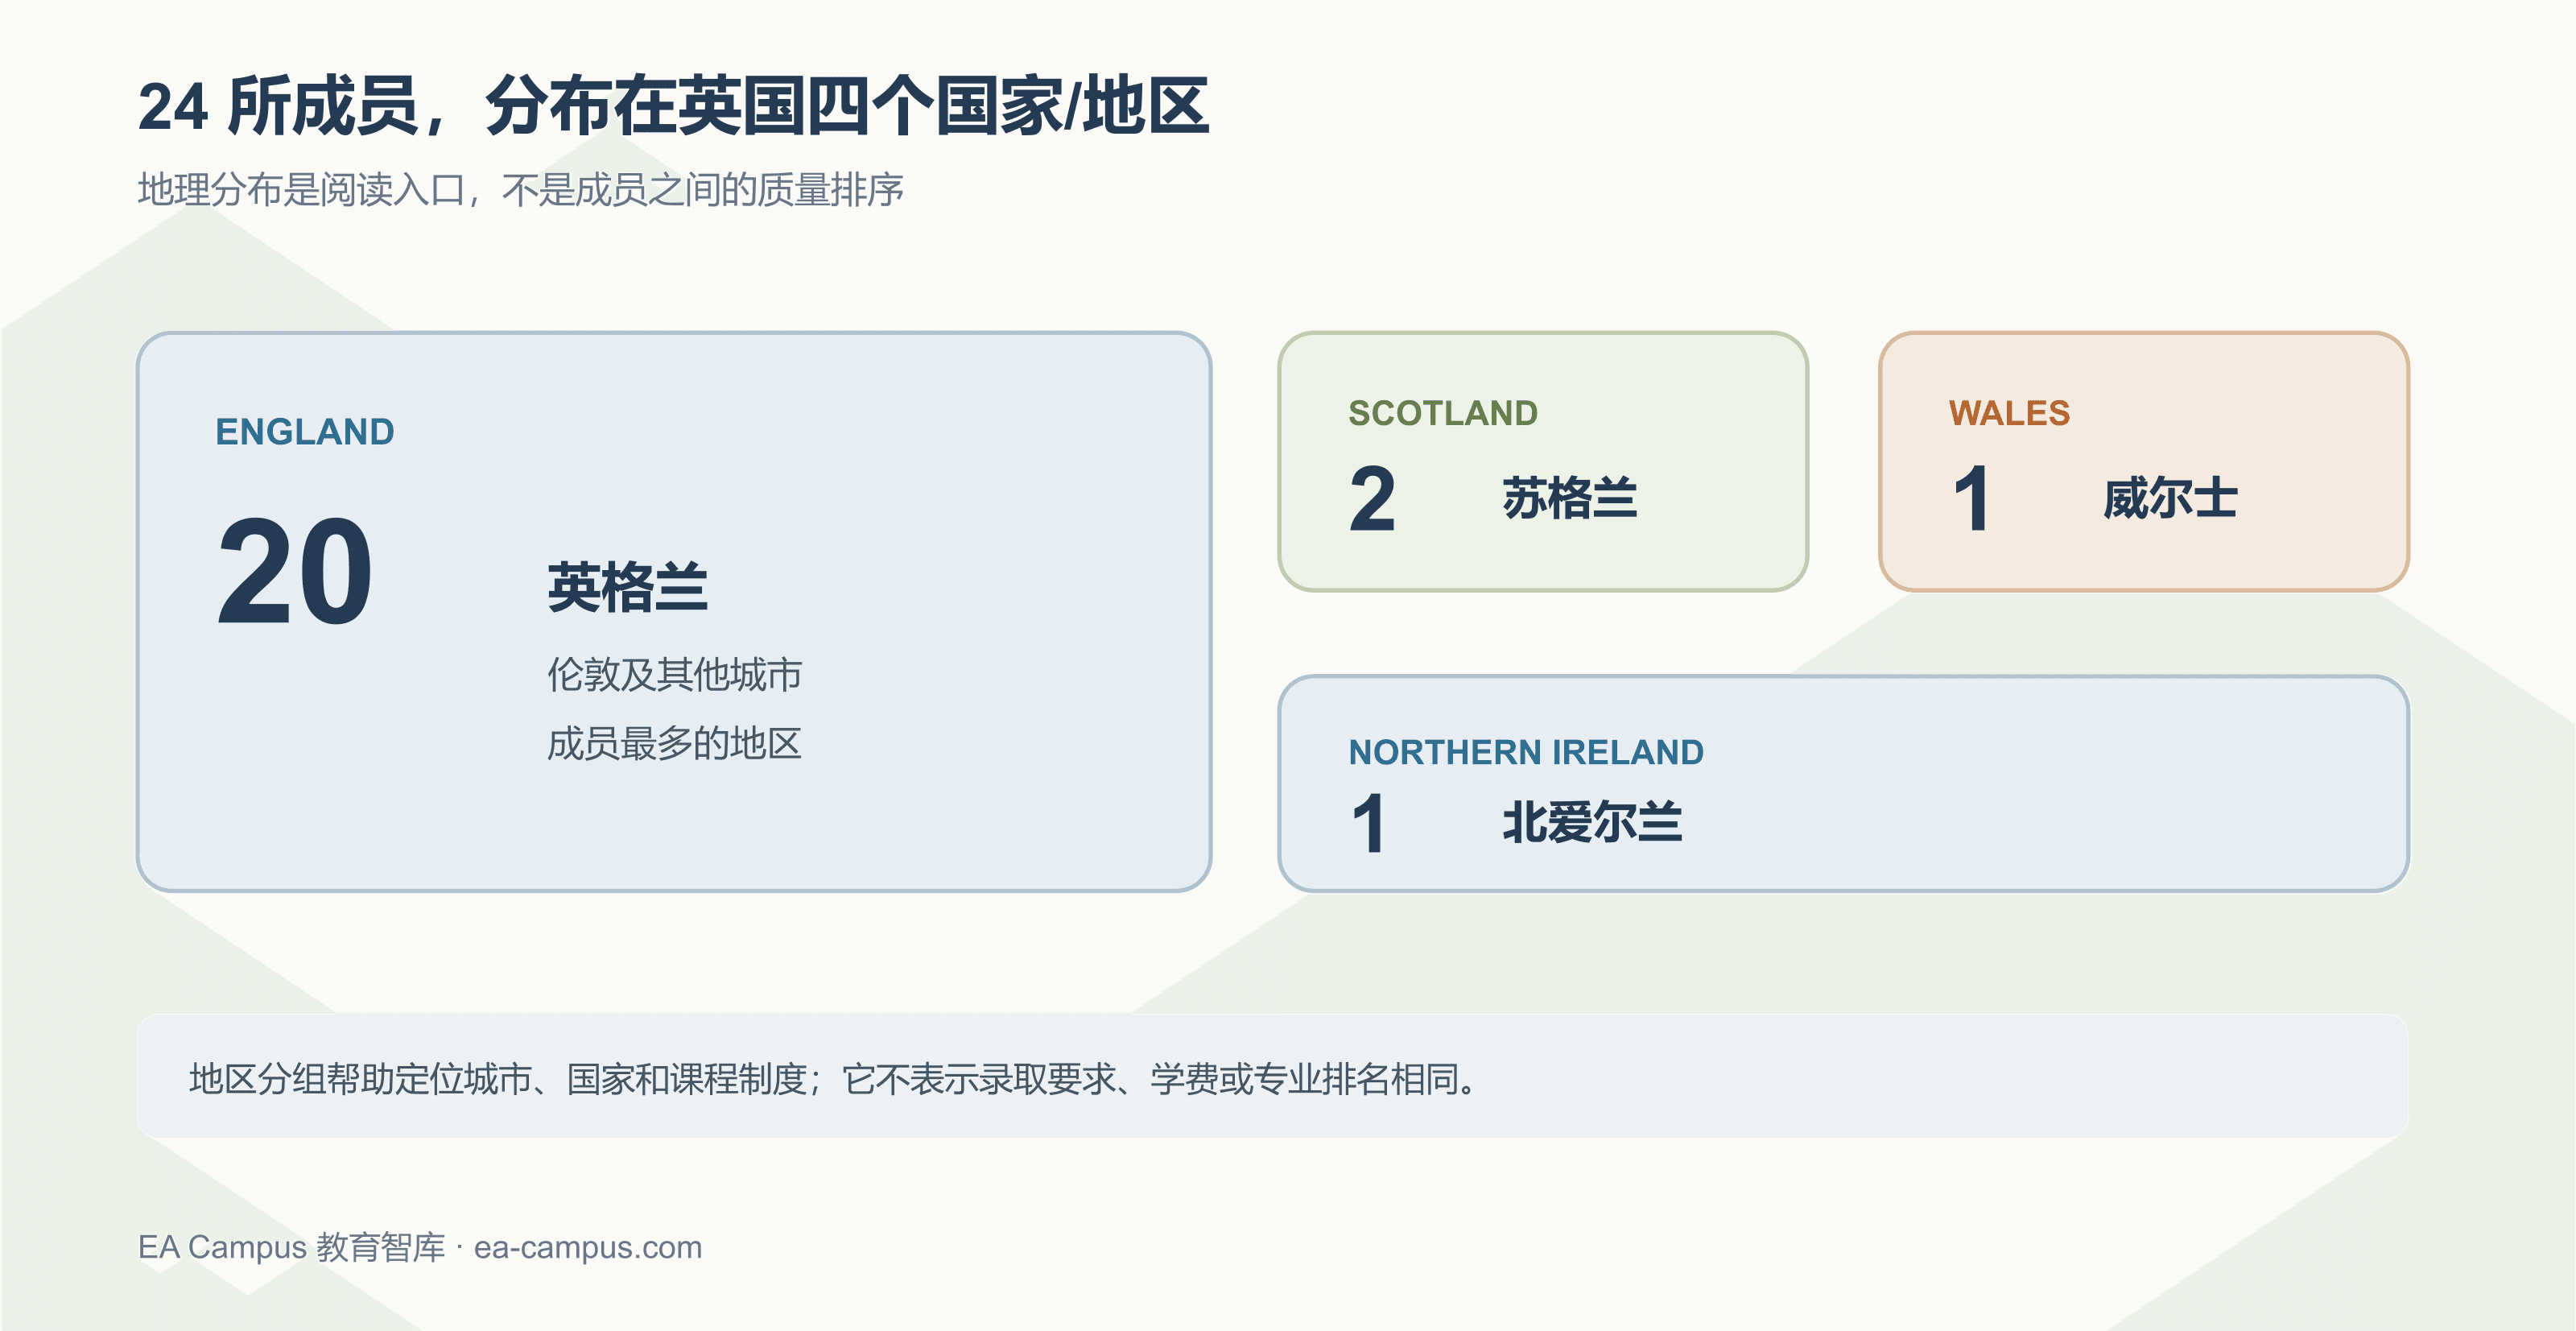Click the subtitle '地理分布是阅读入口，不是成员之间的质量排序'
The image size is (2576, 1331).
coord(520,190)
